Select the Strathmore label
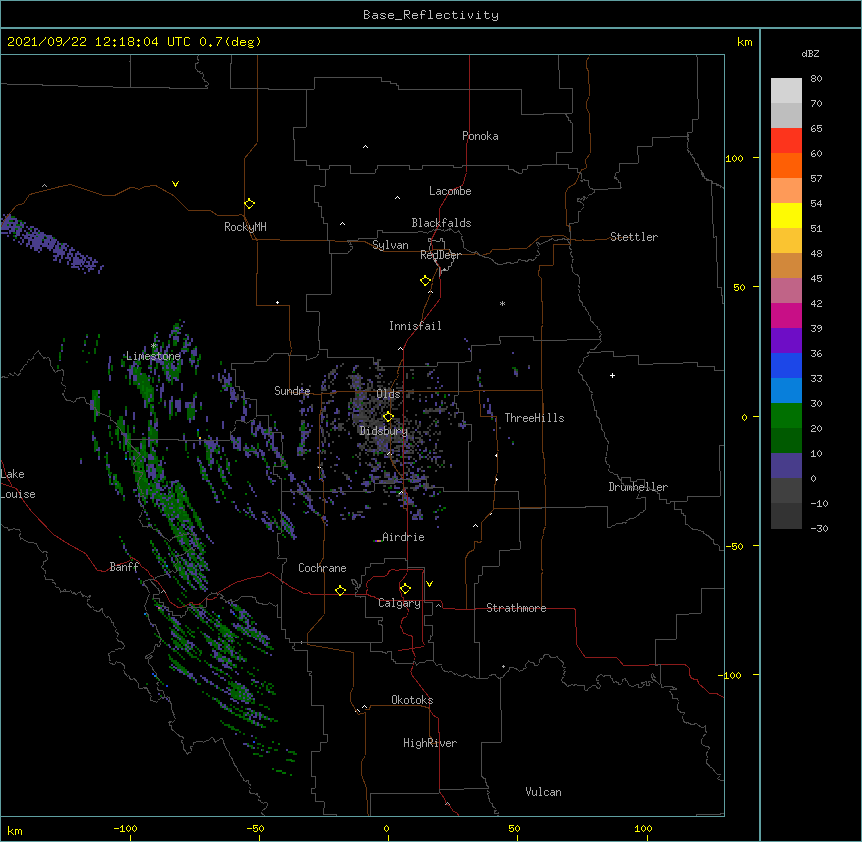The width and height of the screenshot is (862, 842). click(516, 608)
